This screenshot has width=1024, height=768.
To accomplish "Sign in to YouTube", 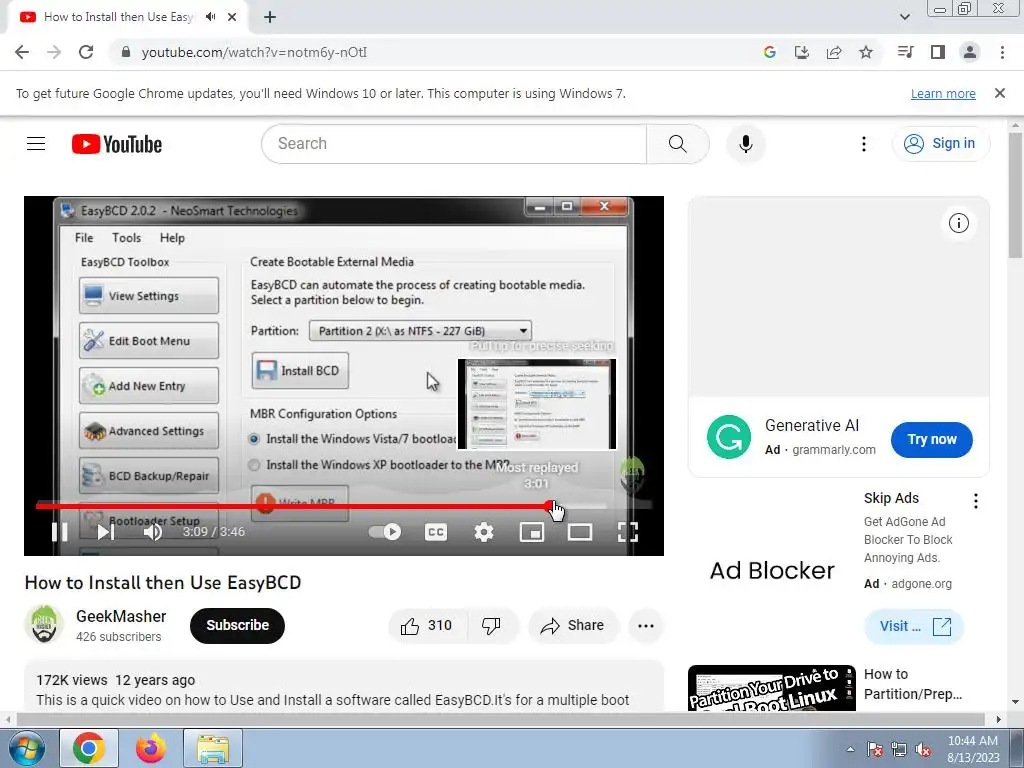I will pyautogui.click(x=941, y=144).
